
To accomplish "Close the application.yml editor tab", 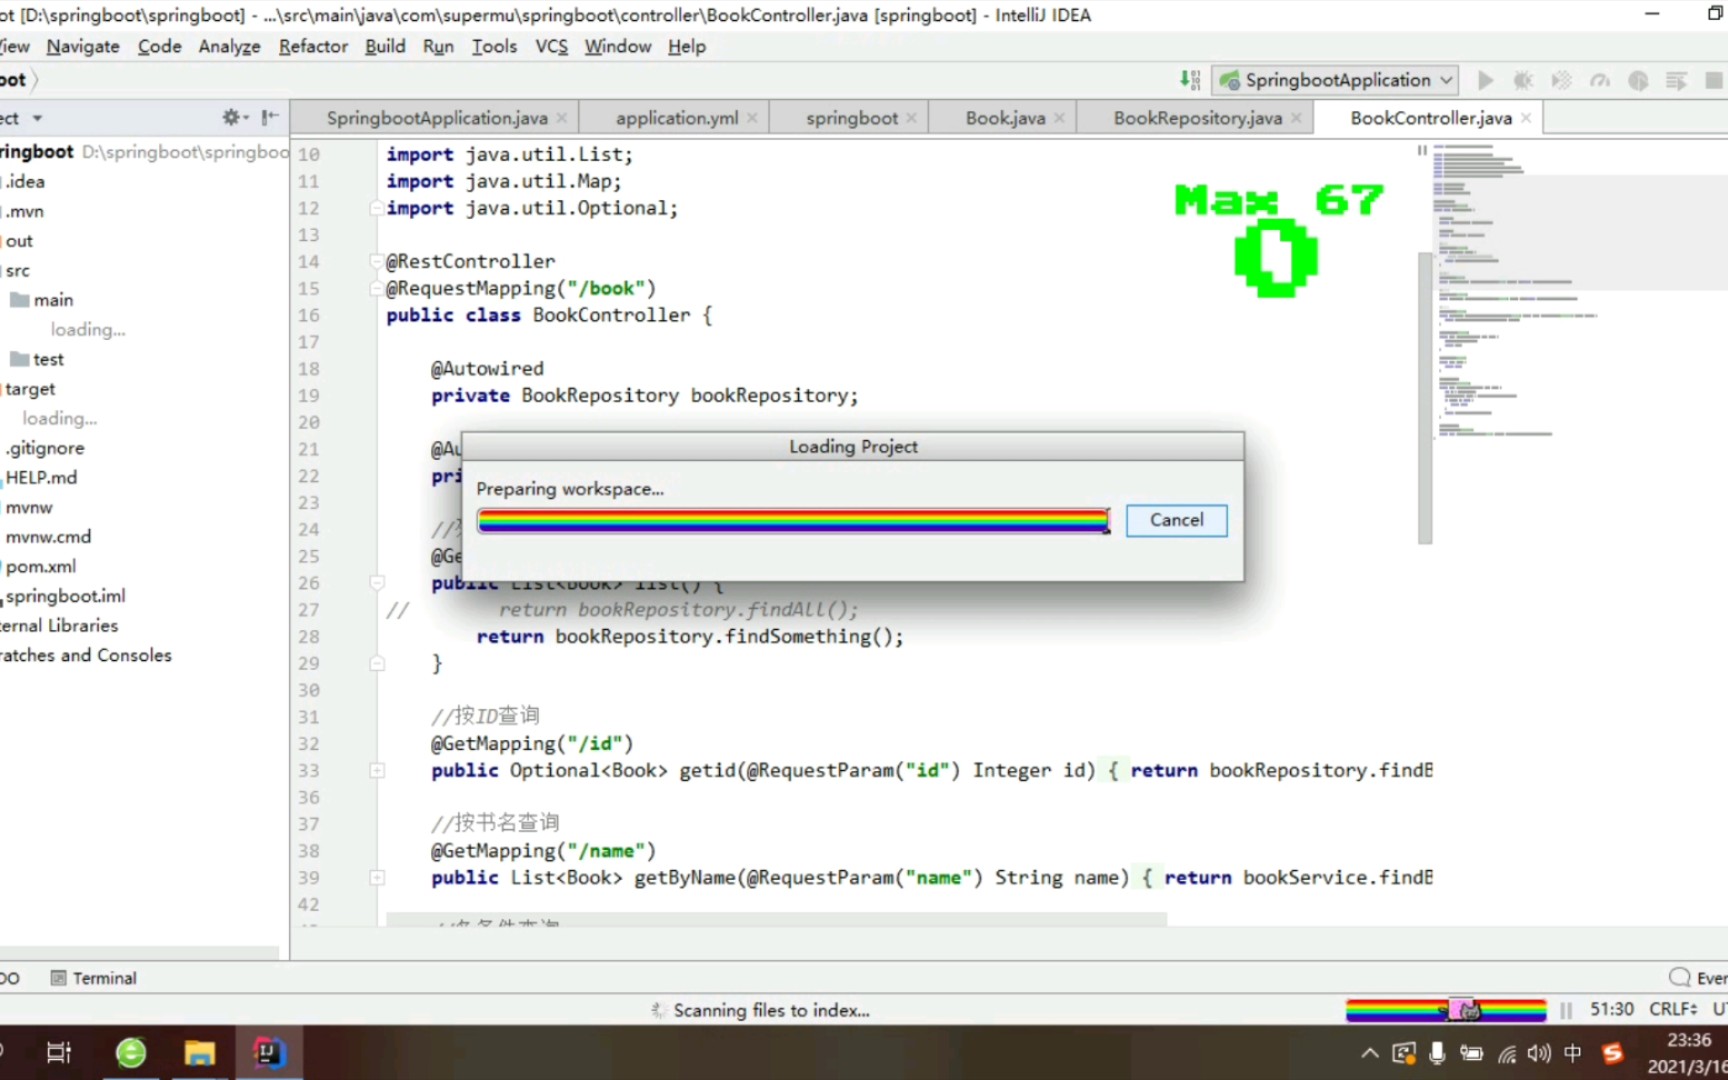I will [x=752, y=117].
